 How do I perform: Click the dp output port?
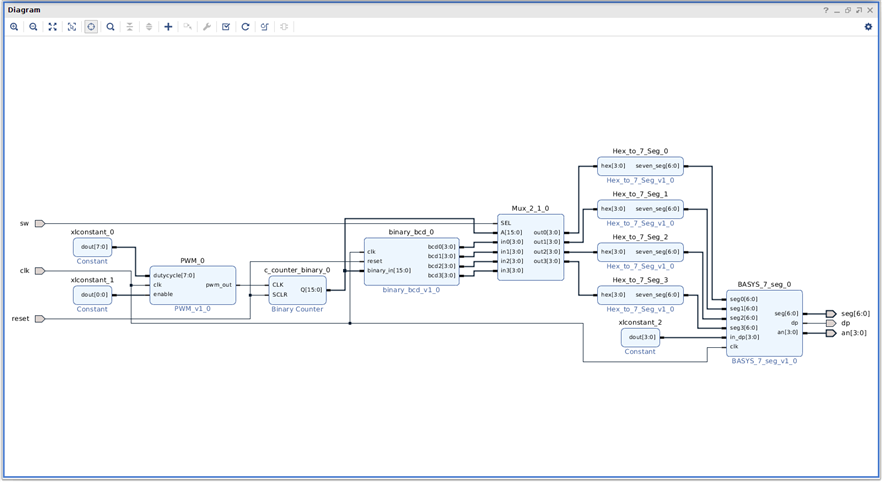click(830, 323)
